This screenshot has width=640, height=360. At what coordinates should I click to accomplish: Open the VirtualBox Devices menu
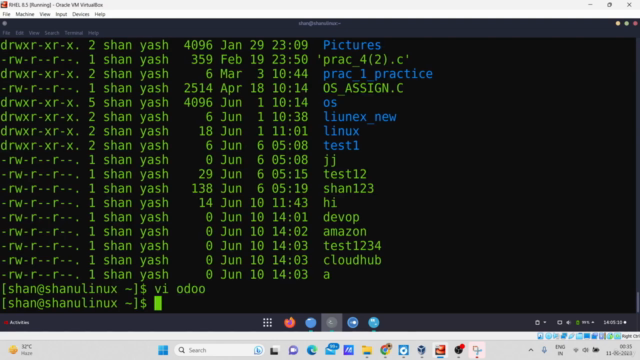pyautogui.click(x=81, y=14)
